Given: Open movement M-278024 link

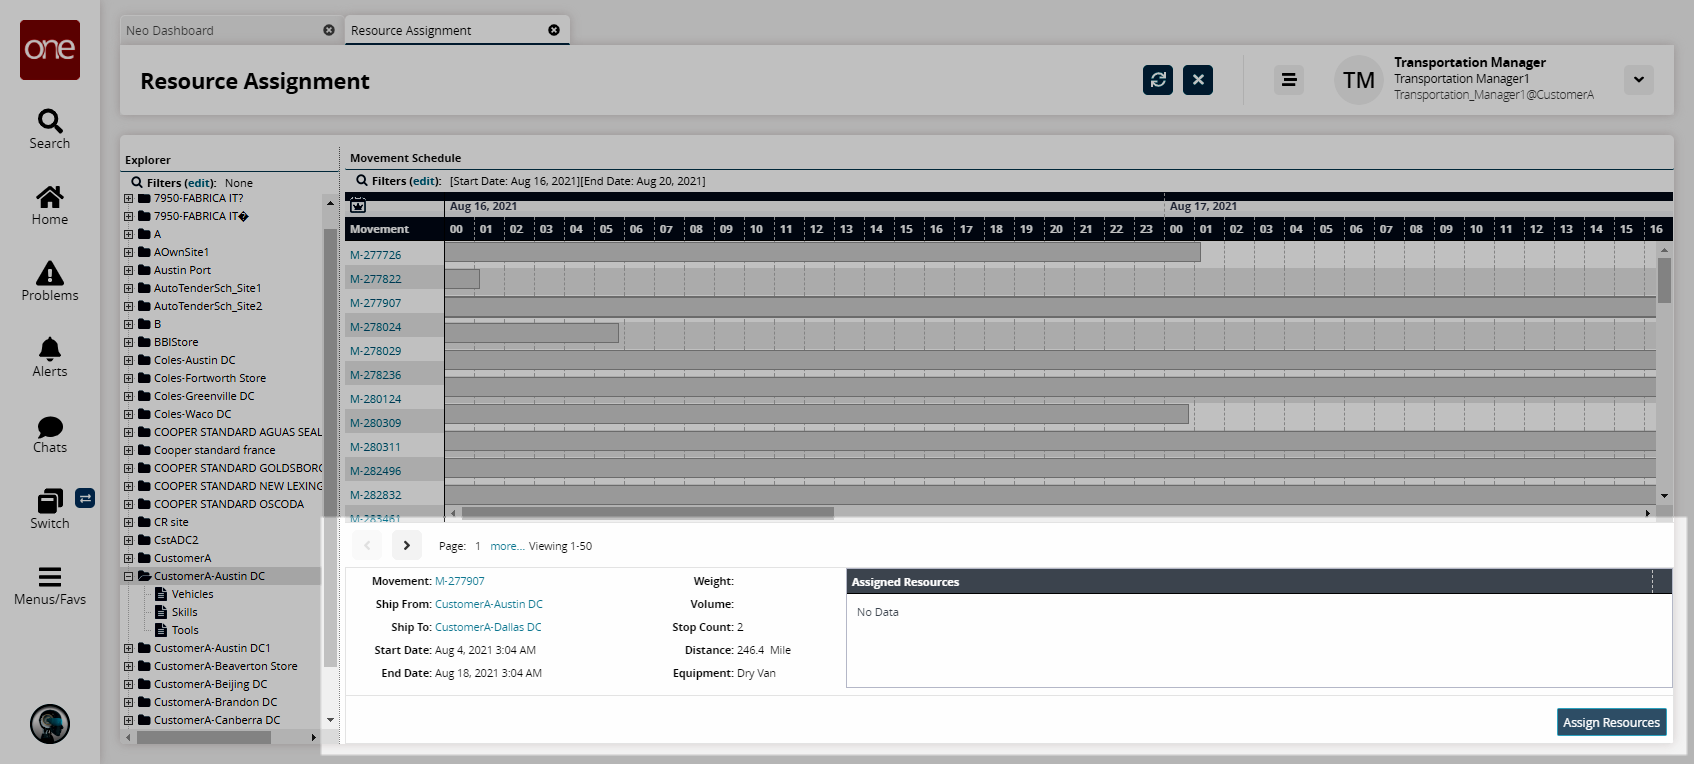Looking at the screenshot, I should pyautogui.click(x=375, y=327).
